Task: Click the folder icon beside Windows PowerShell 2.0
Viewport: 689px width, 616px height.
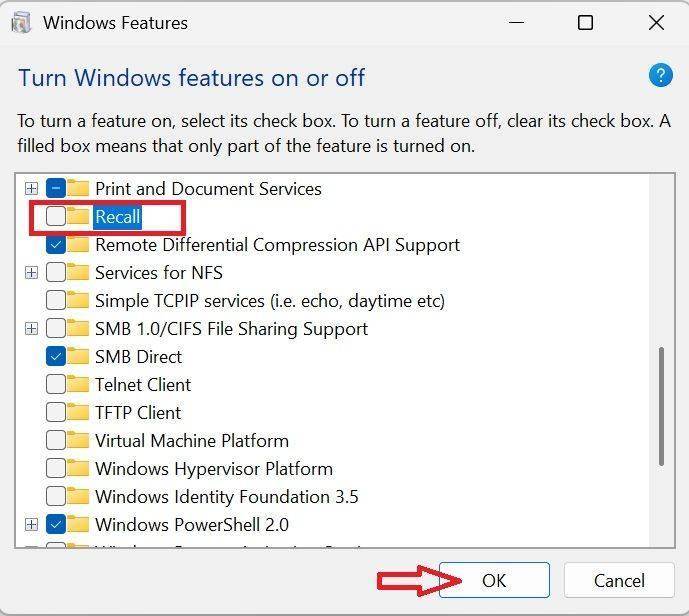Action: (78, 524)
